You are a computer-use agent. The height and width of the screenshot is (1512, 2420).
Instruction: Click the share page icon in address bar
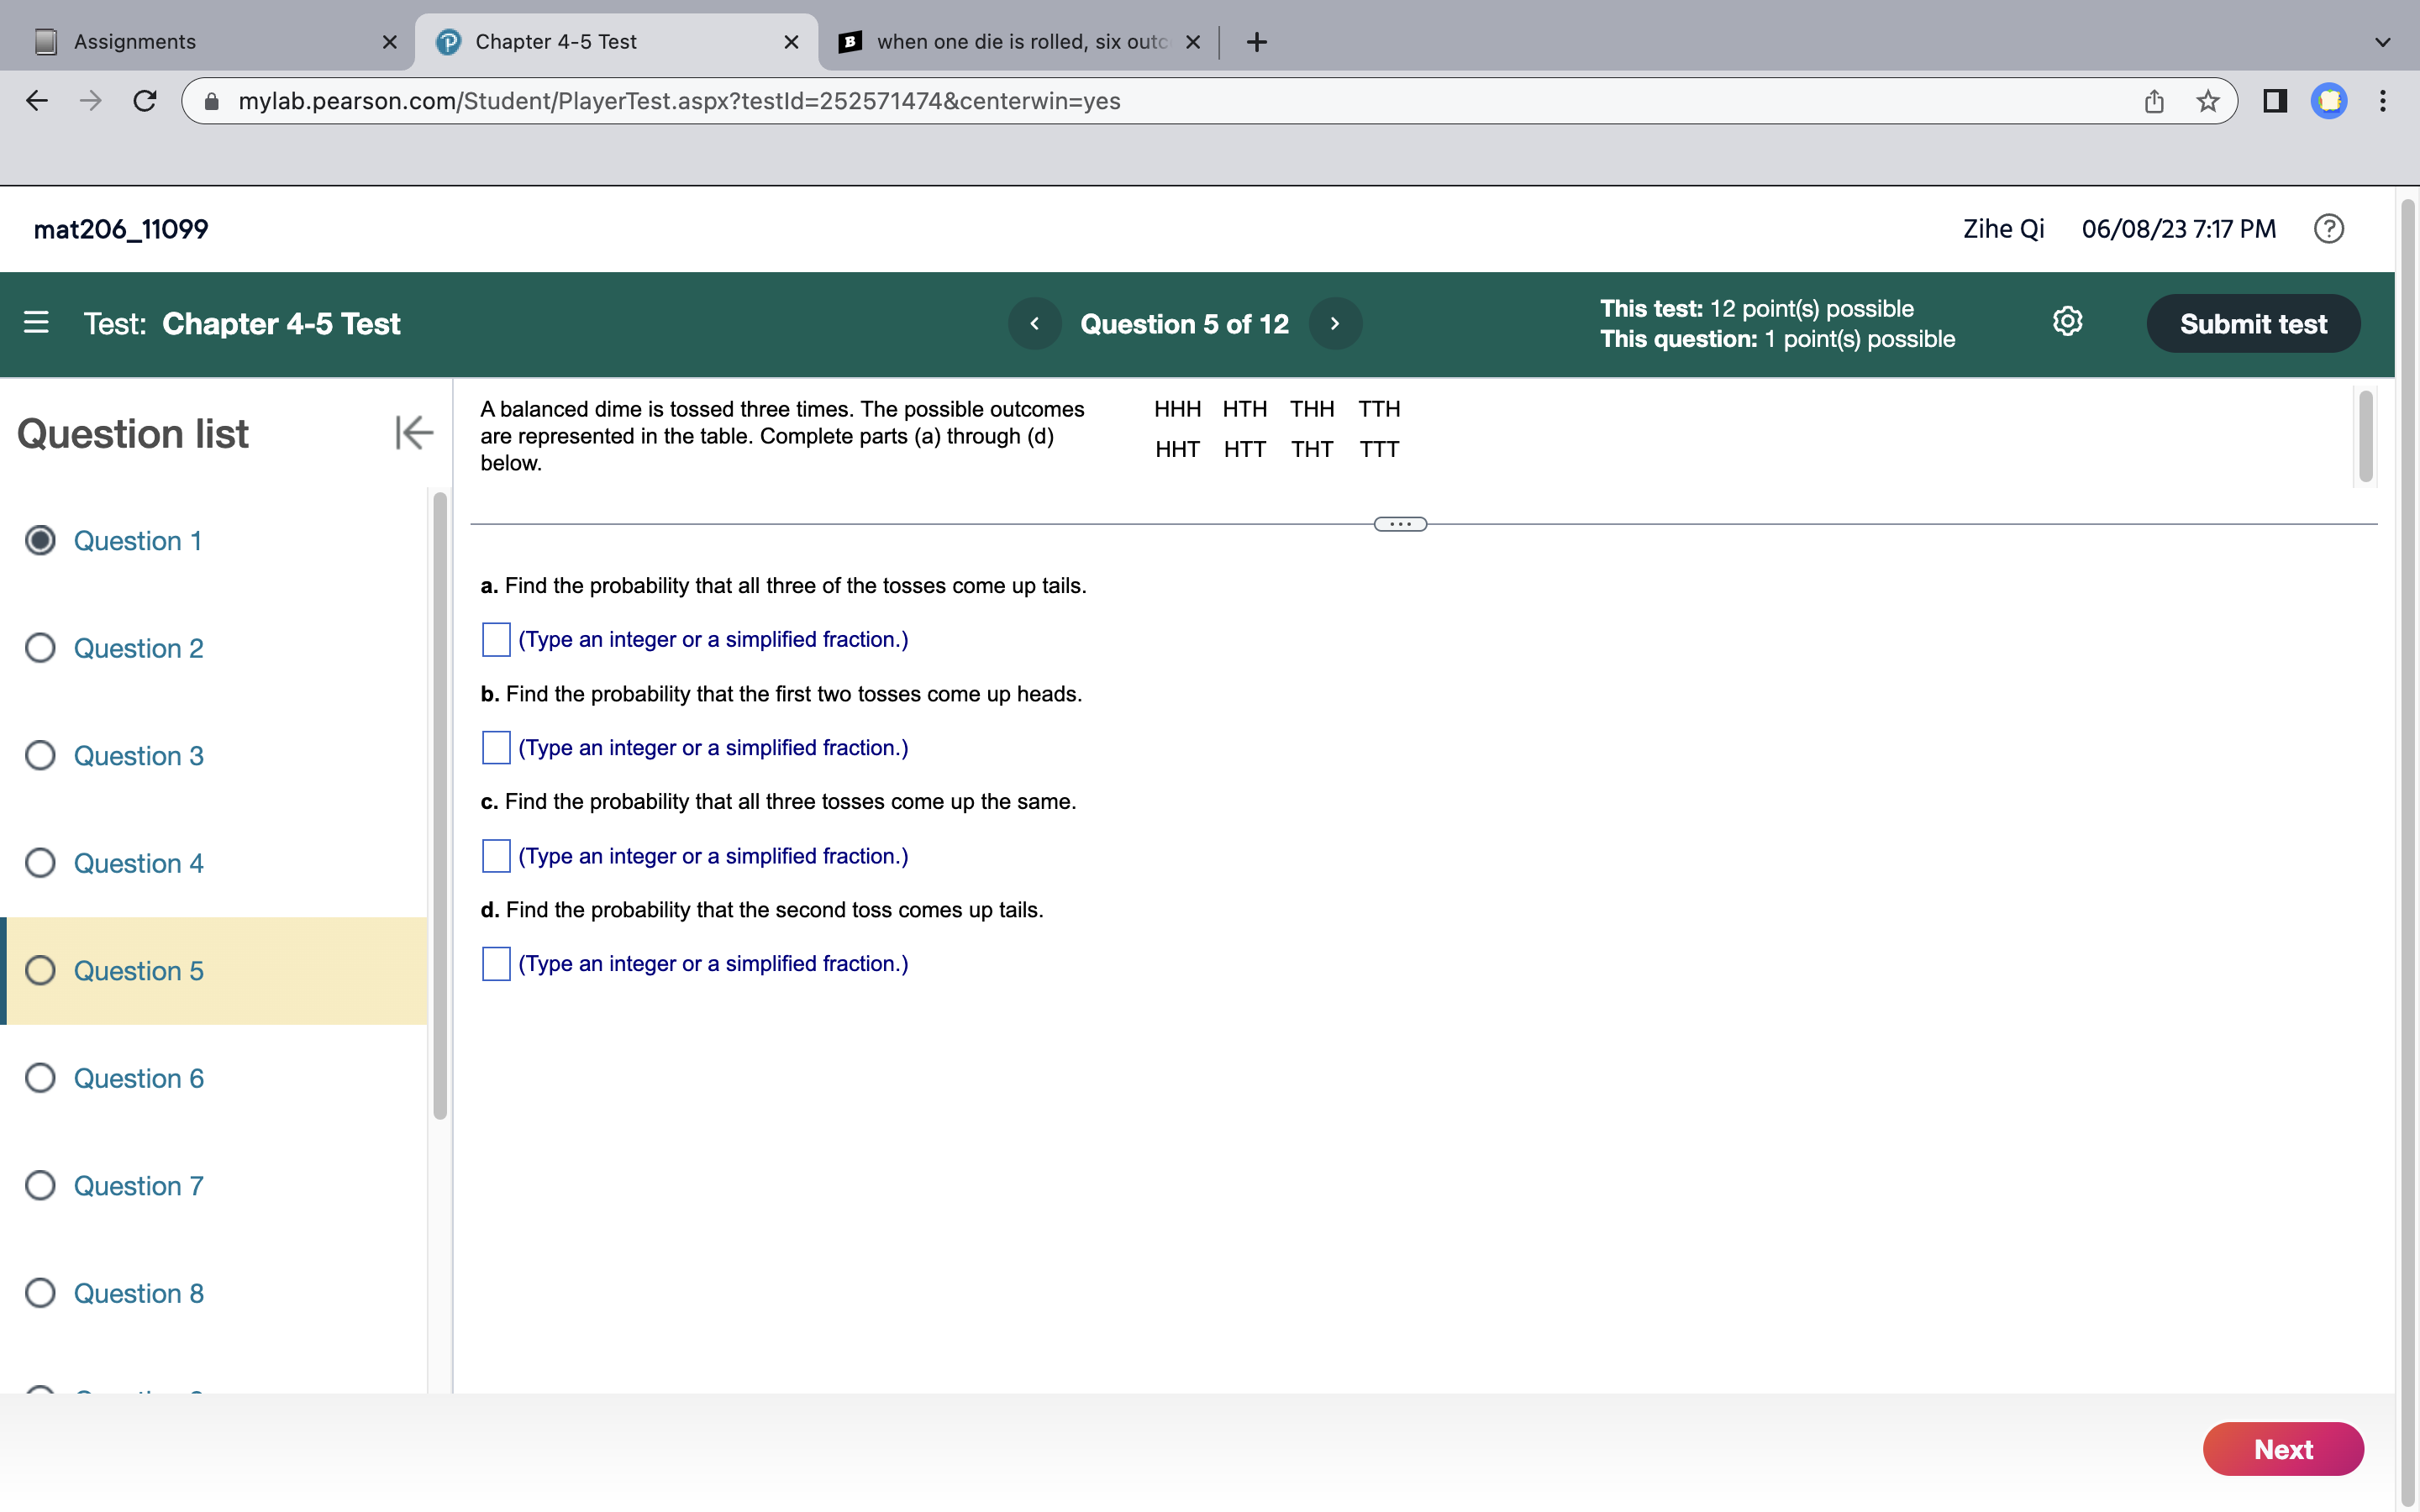coord(2154,101)
